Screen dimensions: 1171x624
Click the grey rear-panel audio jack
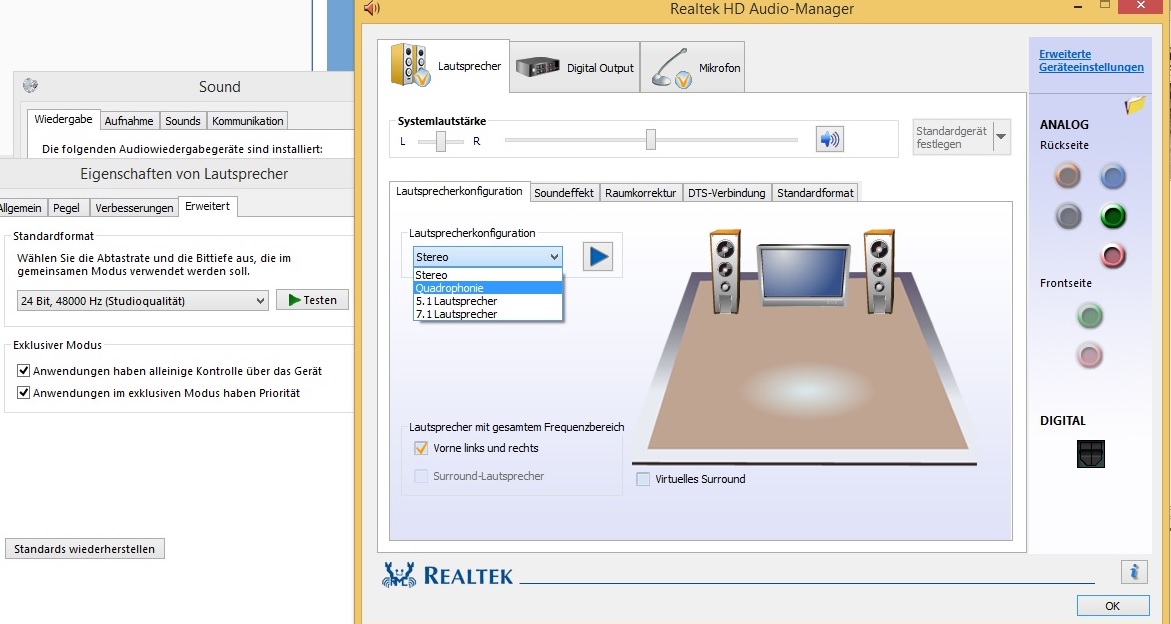tap(1068, 216)
